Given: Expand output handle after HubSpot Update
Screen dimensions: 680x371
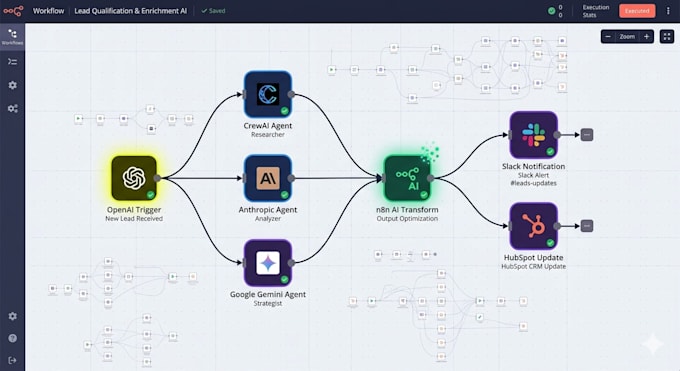Looking at the screenshot, I should (x=587, y=226).
